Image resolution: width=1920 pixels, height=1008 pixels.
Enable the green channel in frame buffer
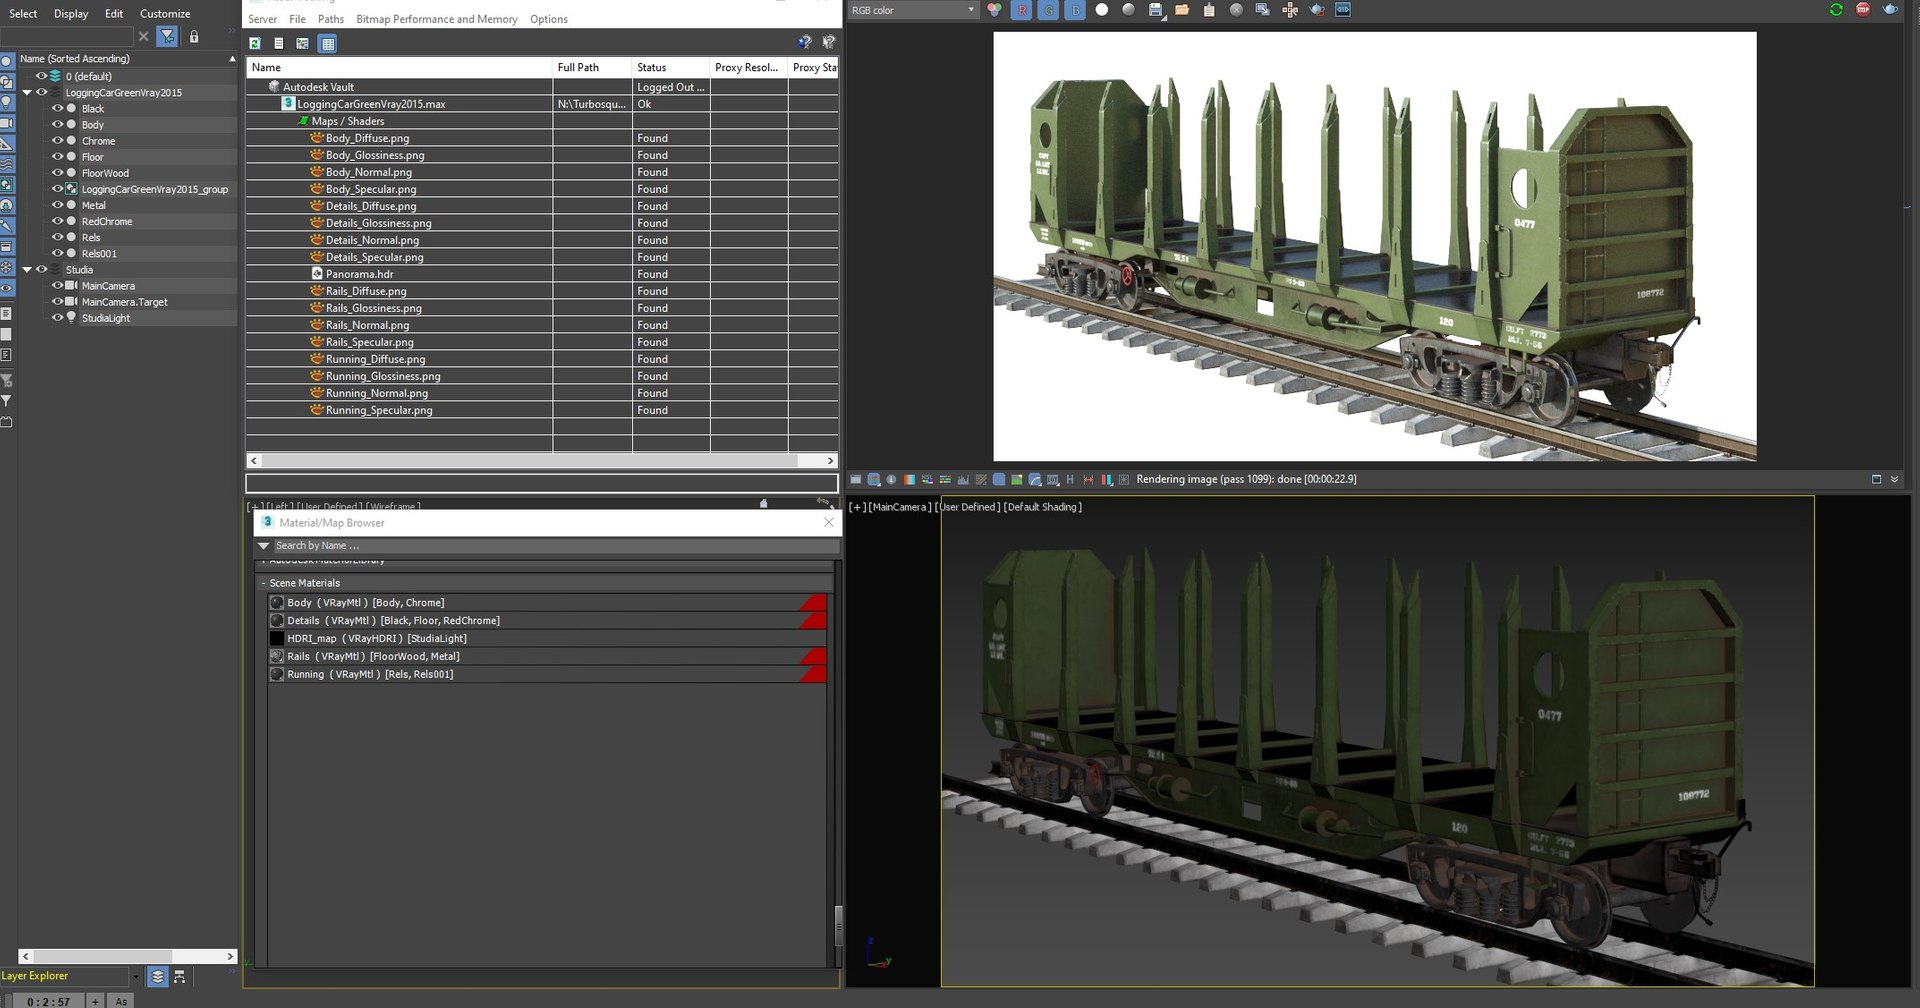1048,10
